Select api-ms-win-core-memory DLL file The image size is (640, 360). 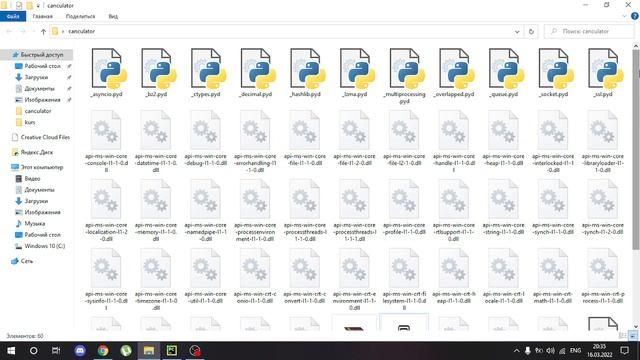tap(156, 210)
